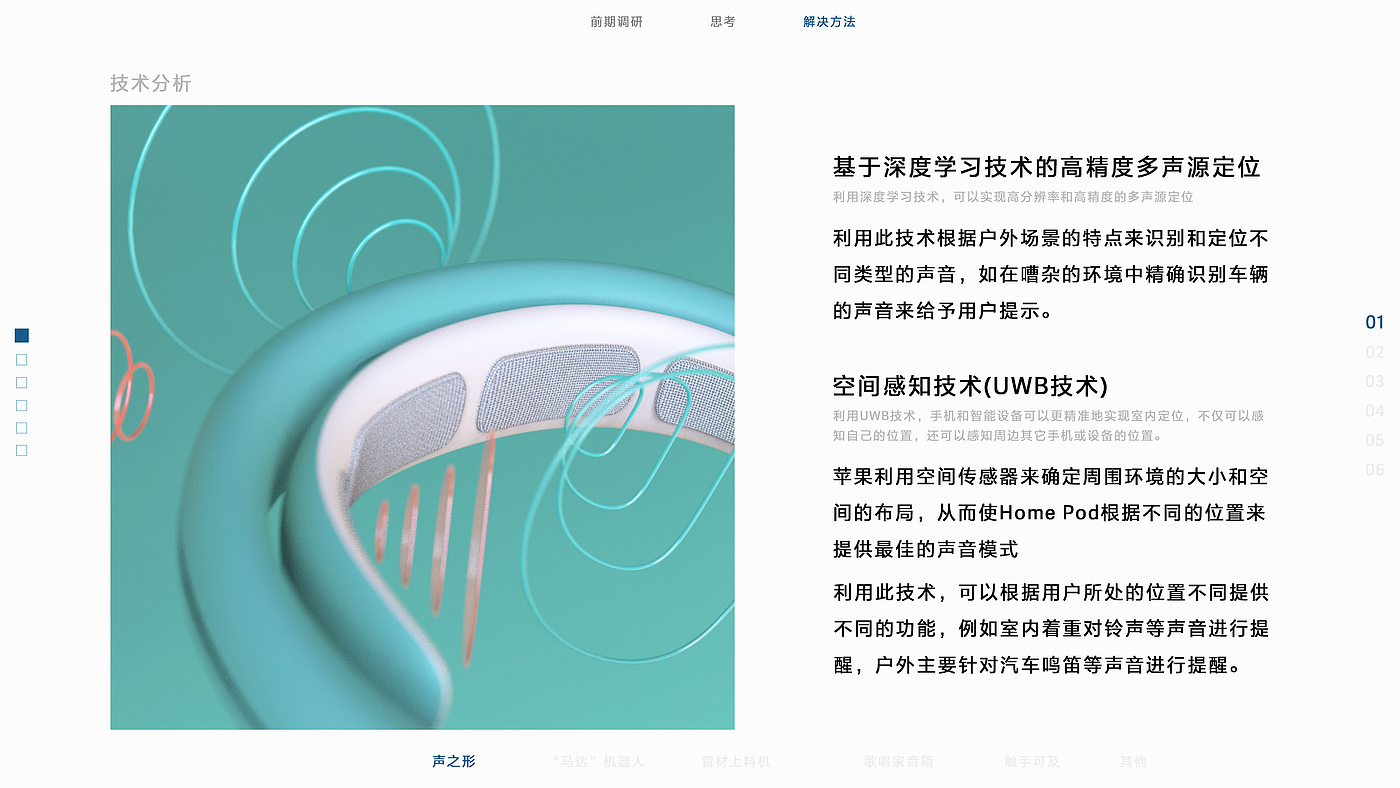Click the teal neckband product image
Screen dimensions: 1400x788
point(422,417)
